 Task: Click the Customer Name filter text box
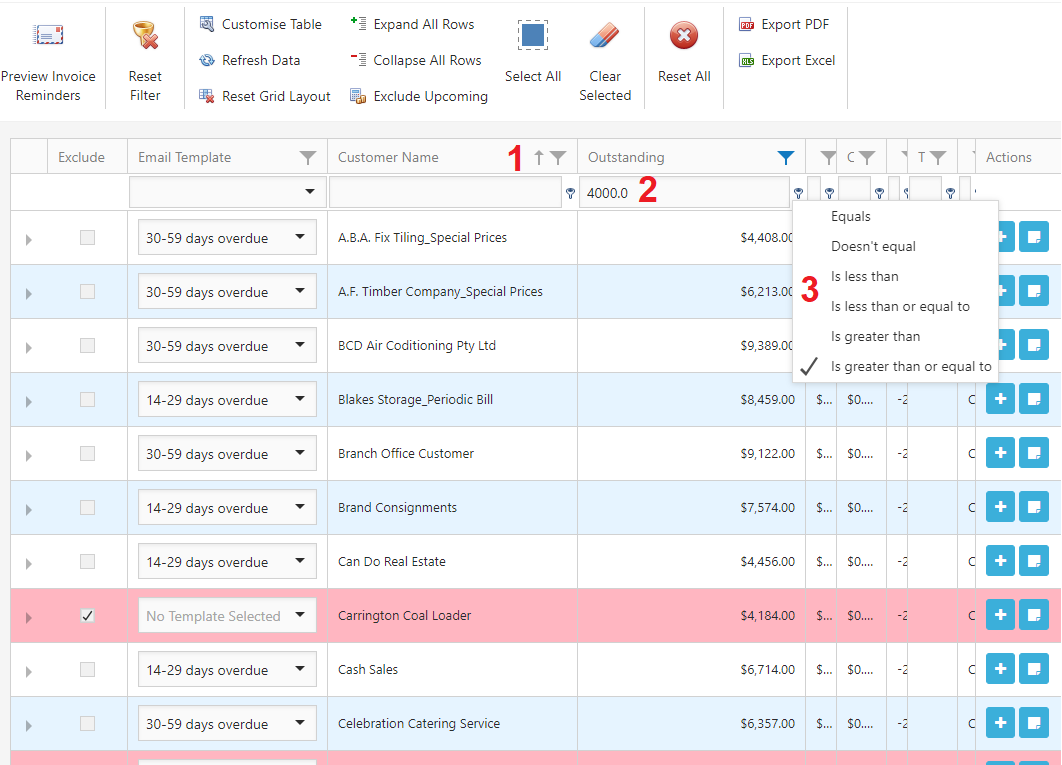[x=445, y=192]
